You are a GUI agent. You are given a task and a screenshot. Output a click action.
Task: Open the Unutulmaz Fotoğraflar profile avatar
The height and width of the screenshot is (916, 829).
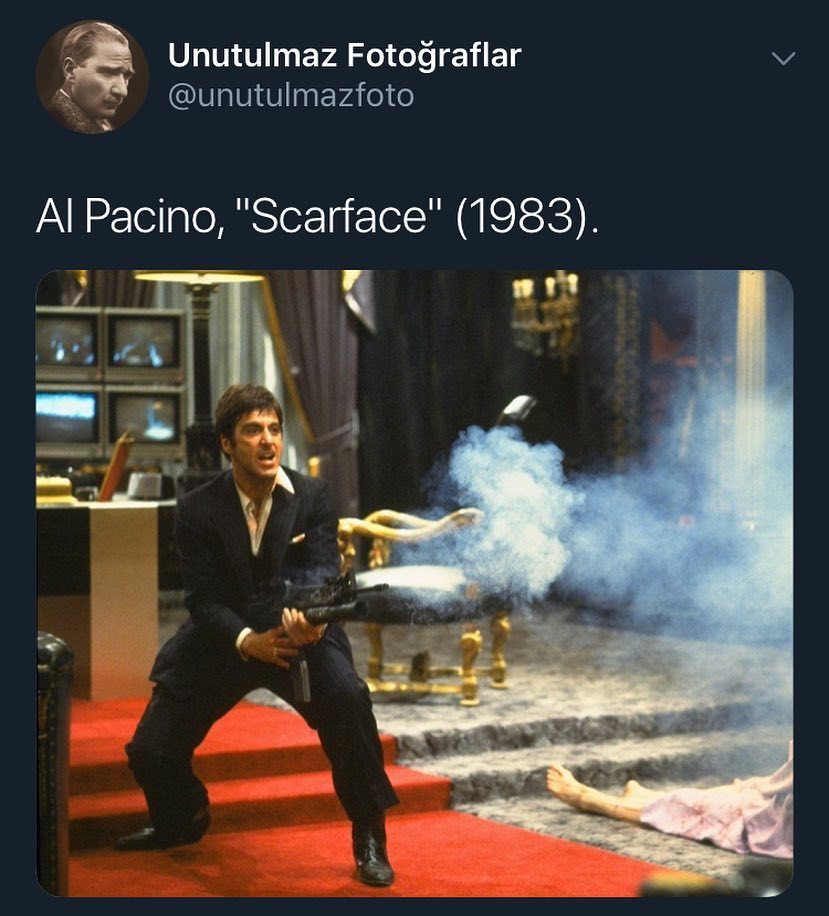[92, 77]
